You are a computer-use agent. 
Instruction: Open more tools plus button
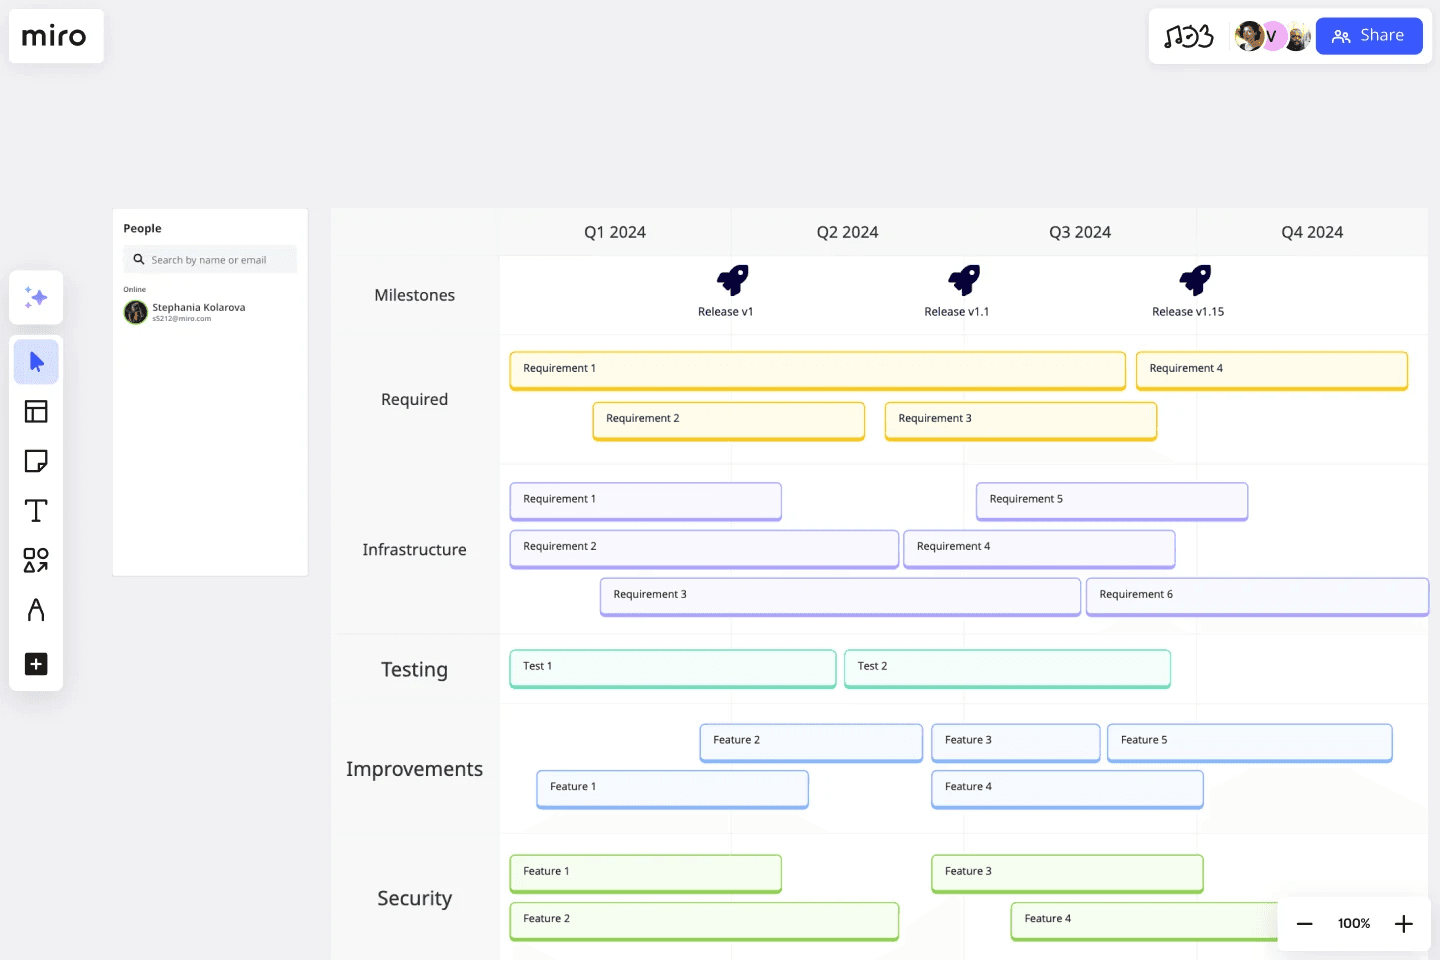click(x=36, y=664)
